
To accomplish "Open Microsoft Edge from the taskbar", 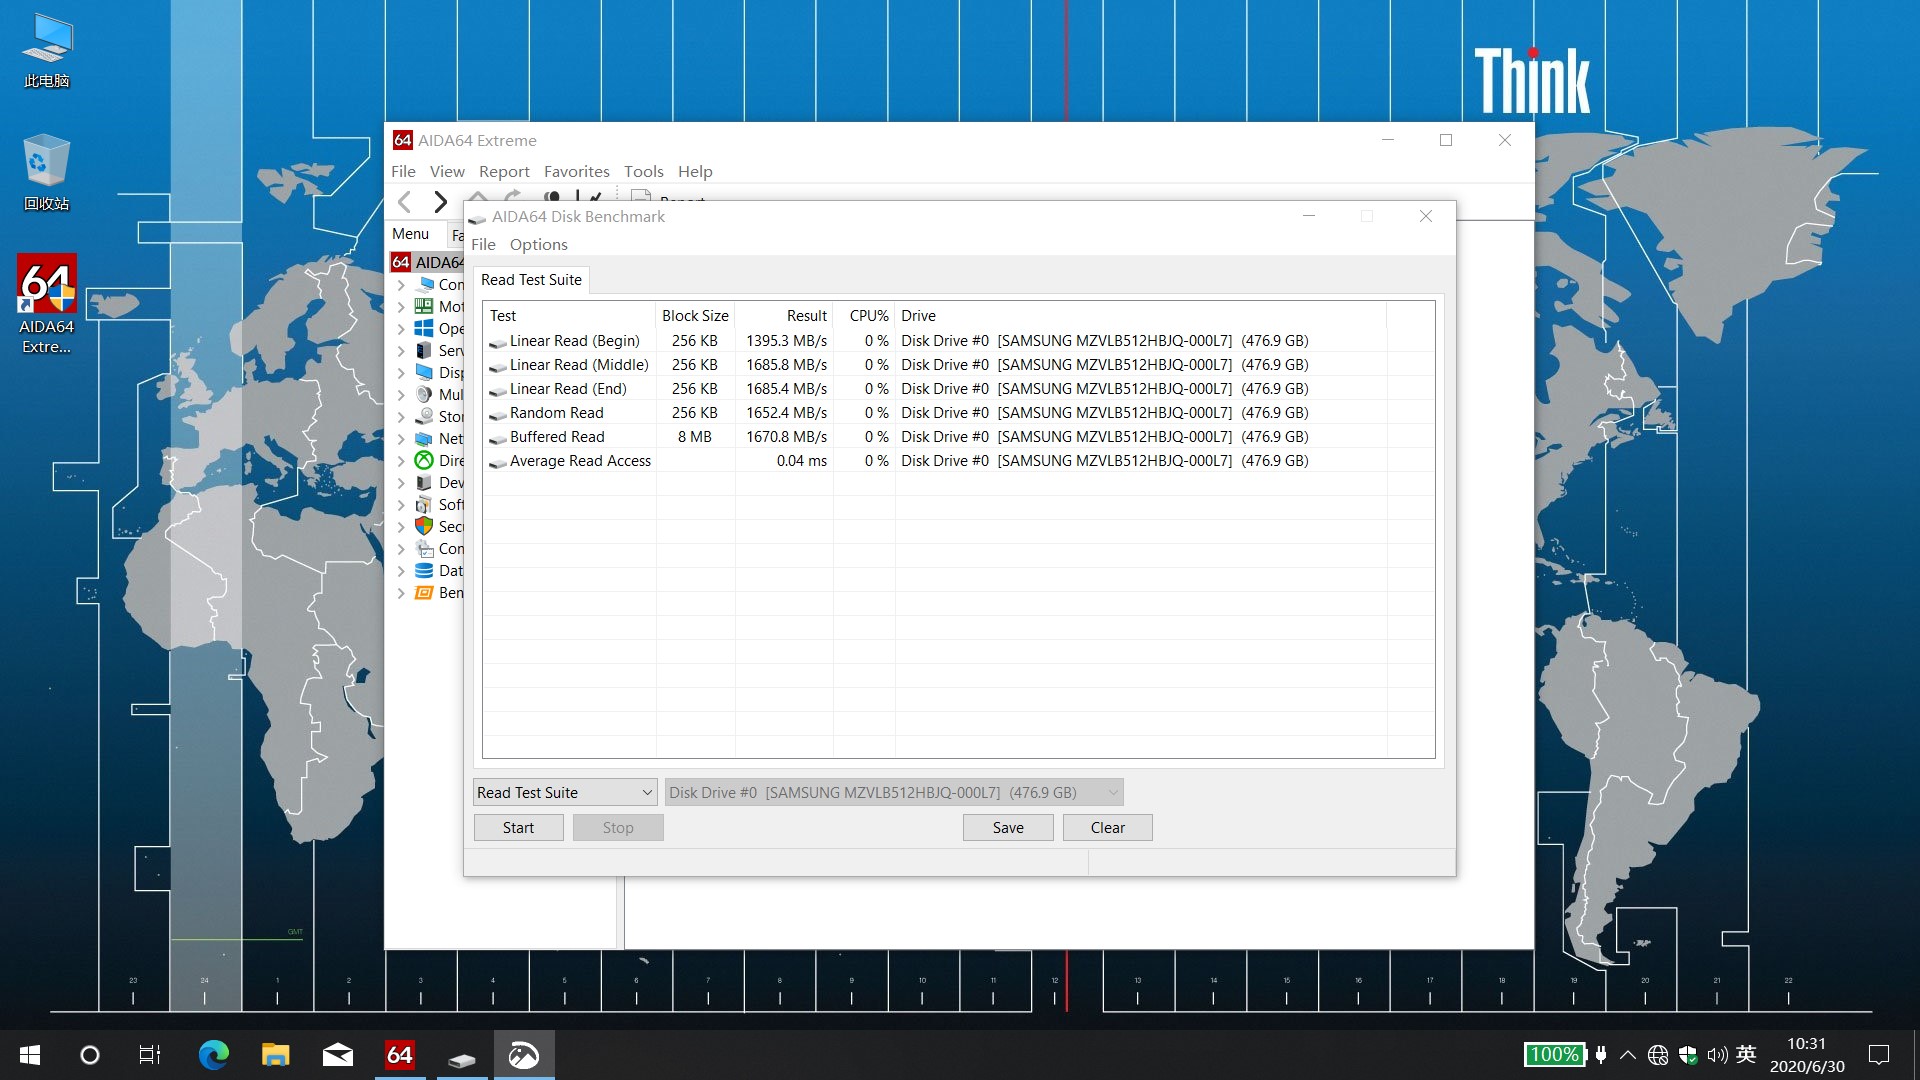I will pos(213,1055).
